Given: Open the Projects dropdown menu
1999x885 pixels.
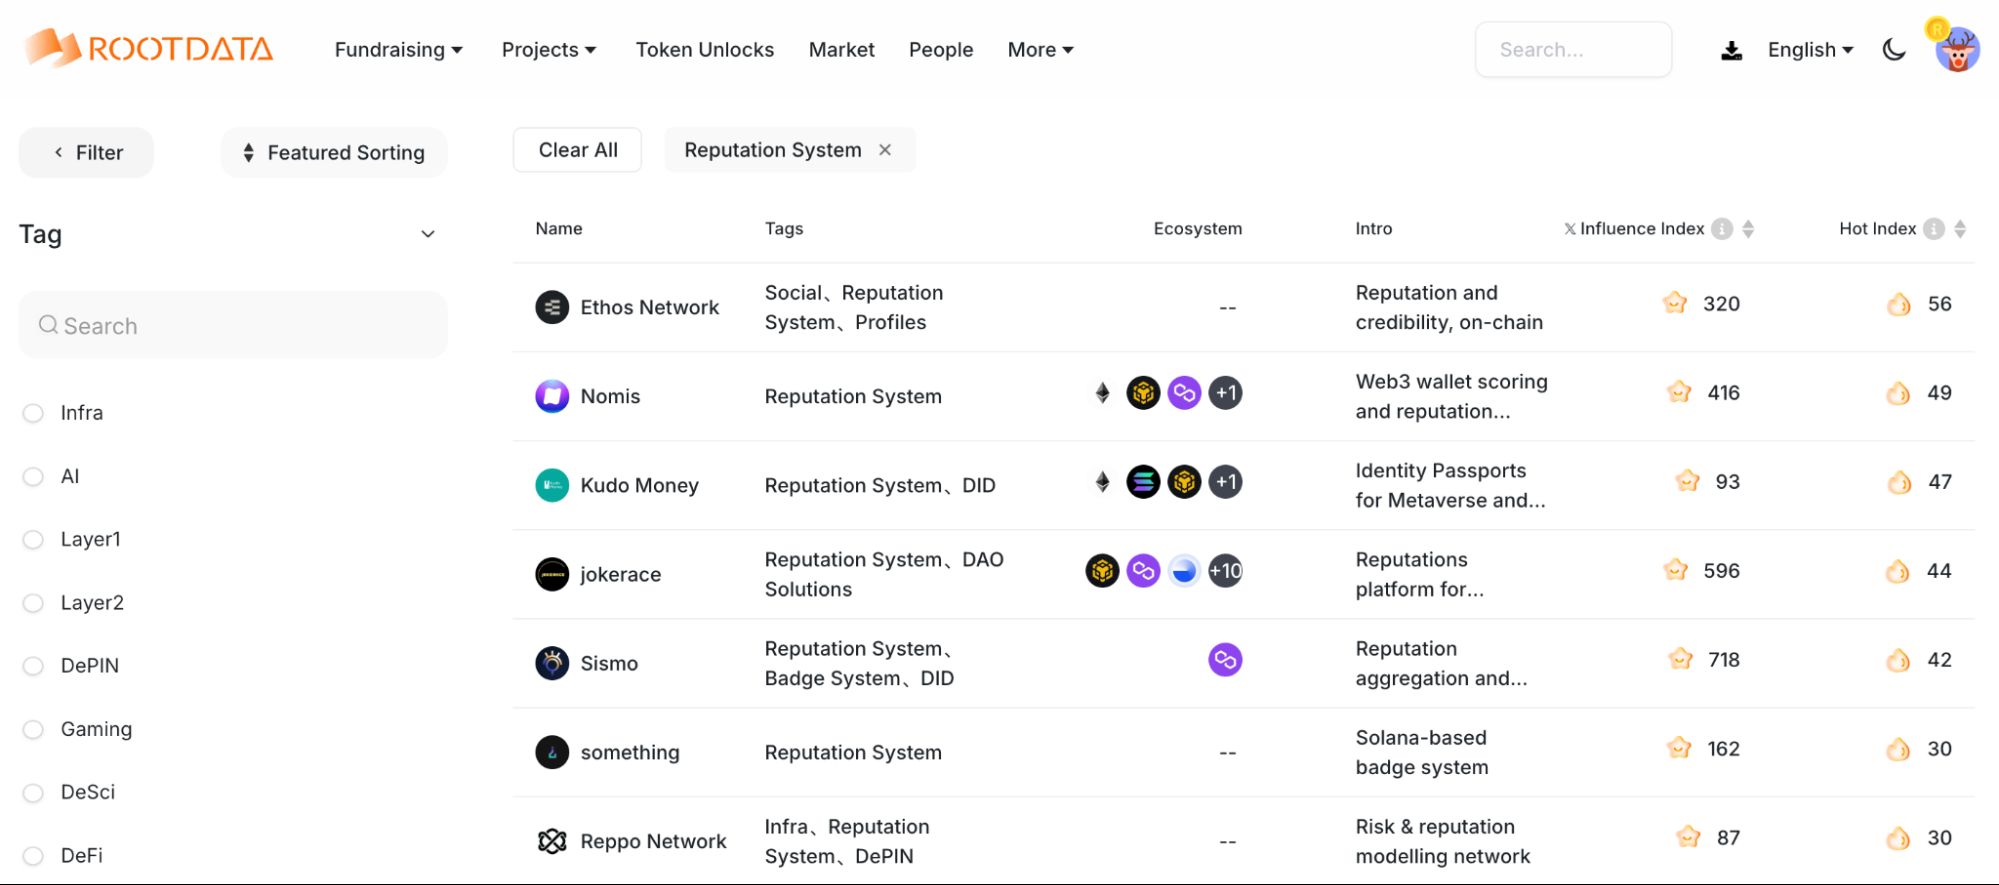Looking at the screenshot, I should coord(549,50).
